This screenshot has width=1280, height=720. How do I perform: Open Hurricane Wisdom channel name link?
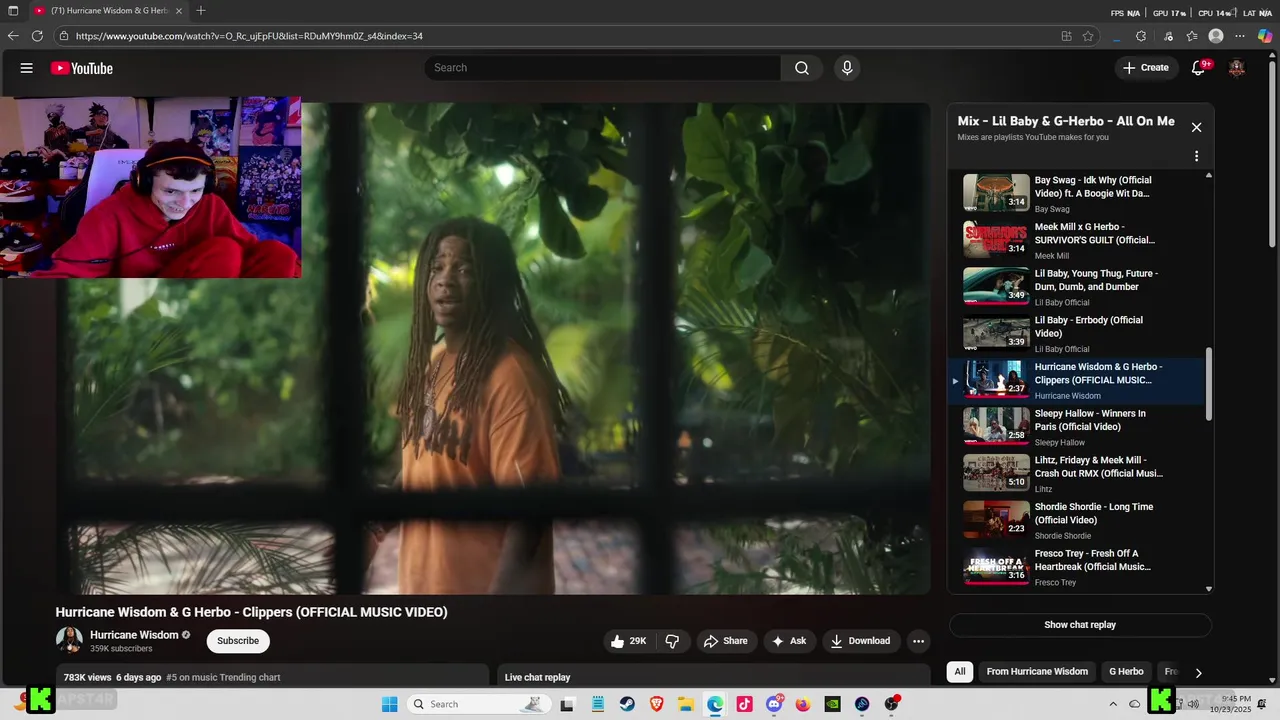coord(134,635)
